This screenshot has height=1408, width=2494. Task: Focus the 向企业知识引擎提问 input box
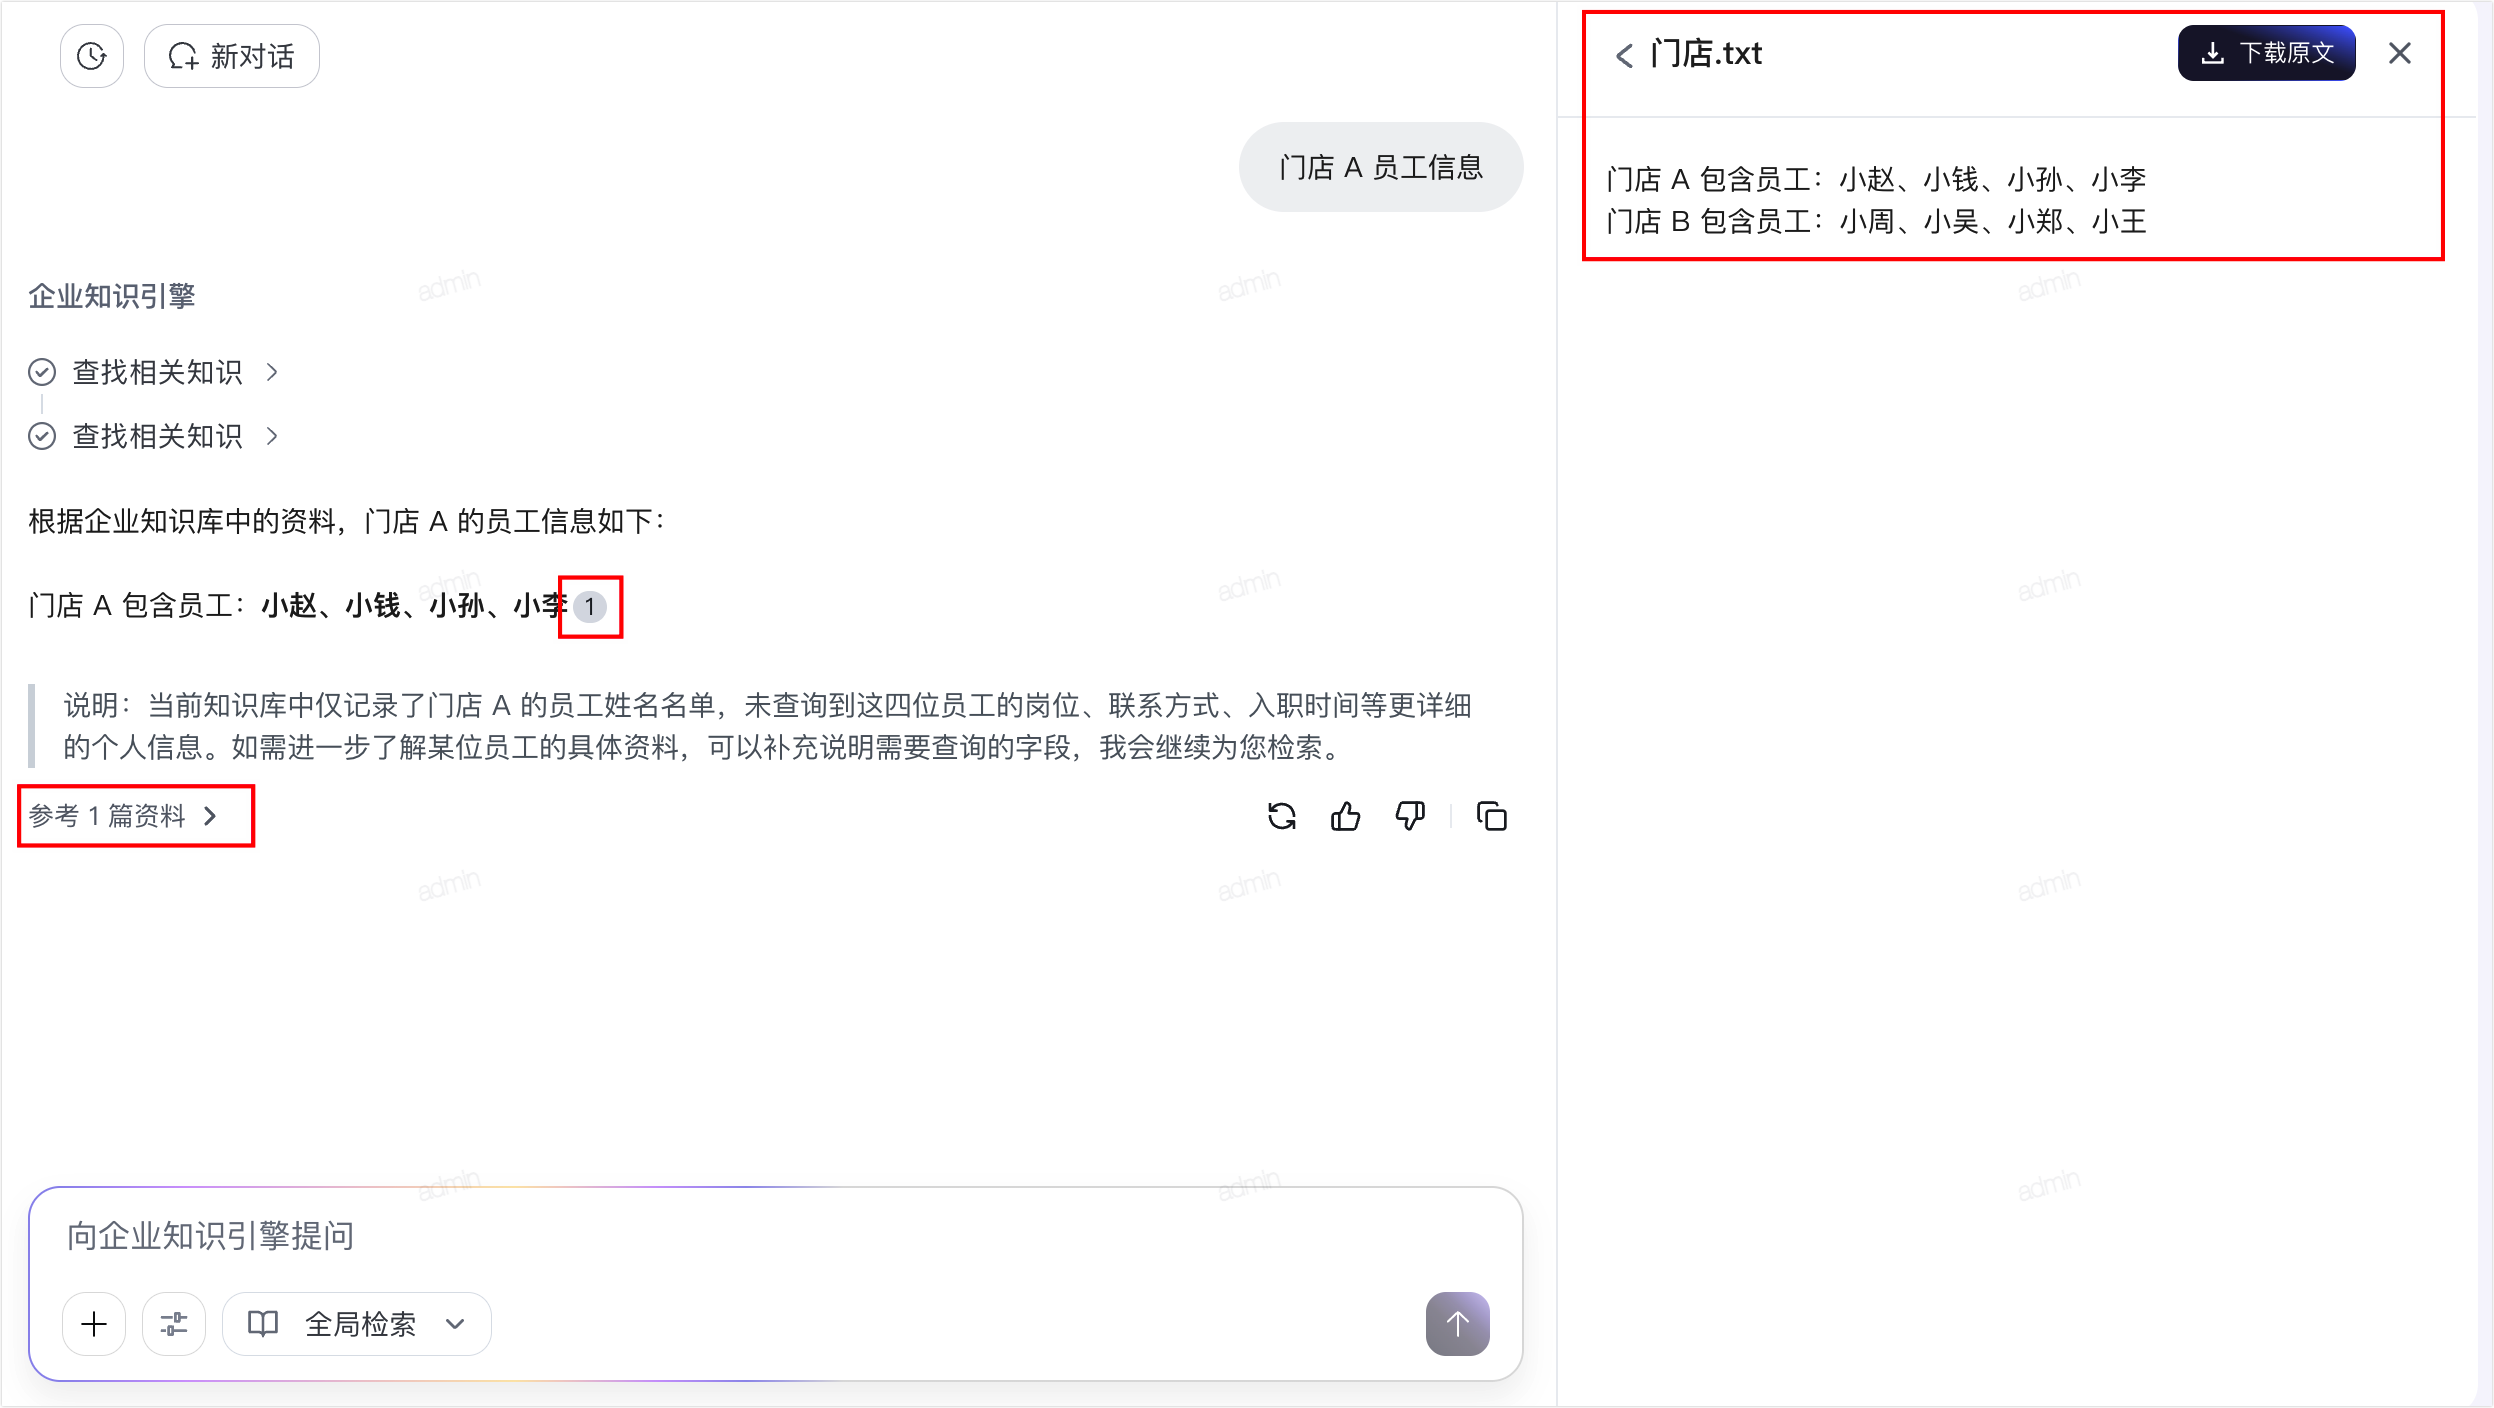point(775,1237)
